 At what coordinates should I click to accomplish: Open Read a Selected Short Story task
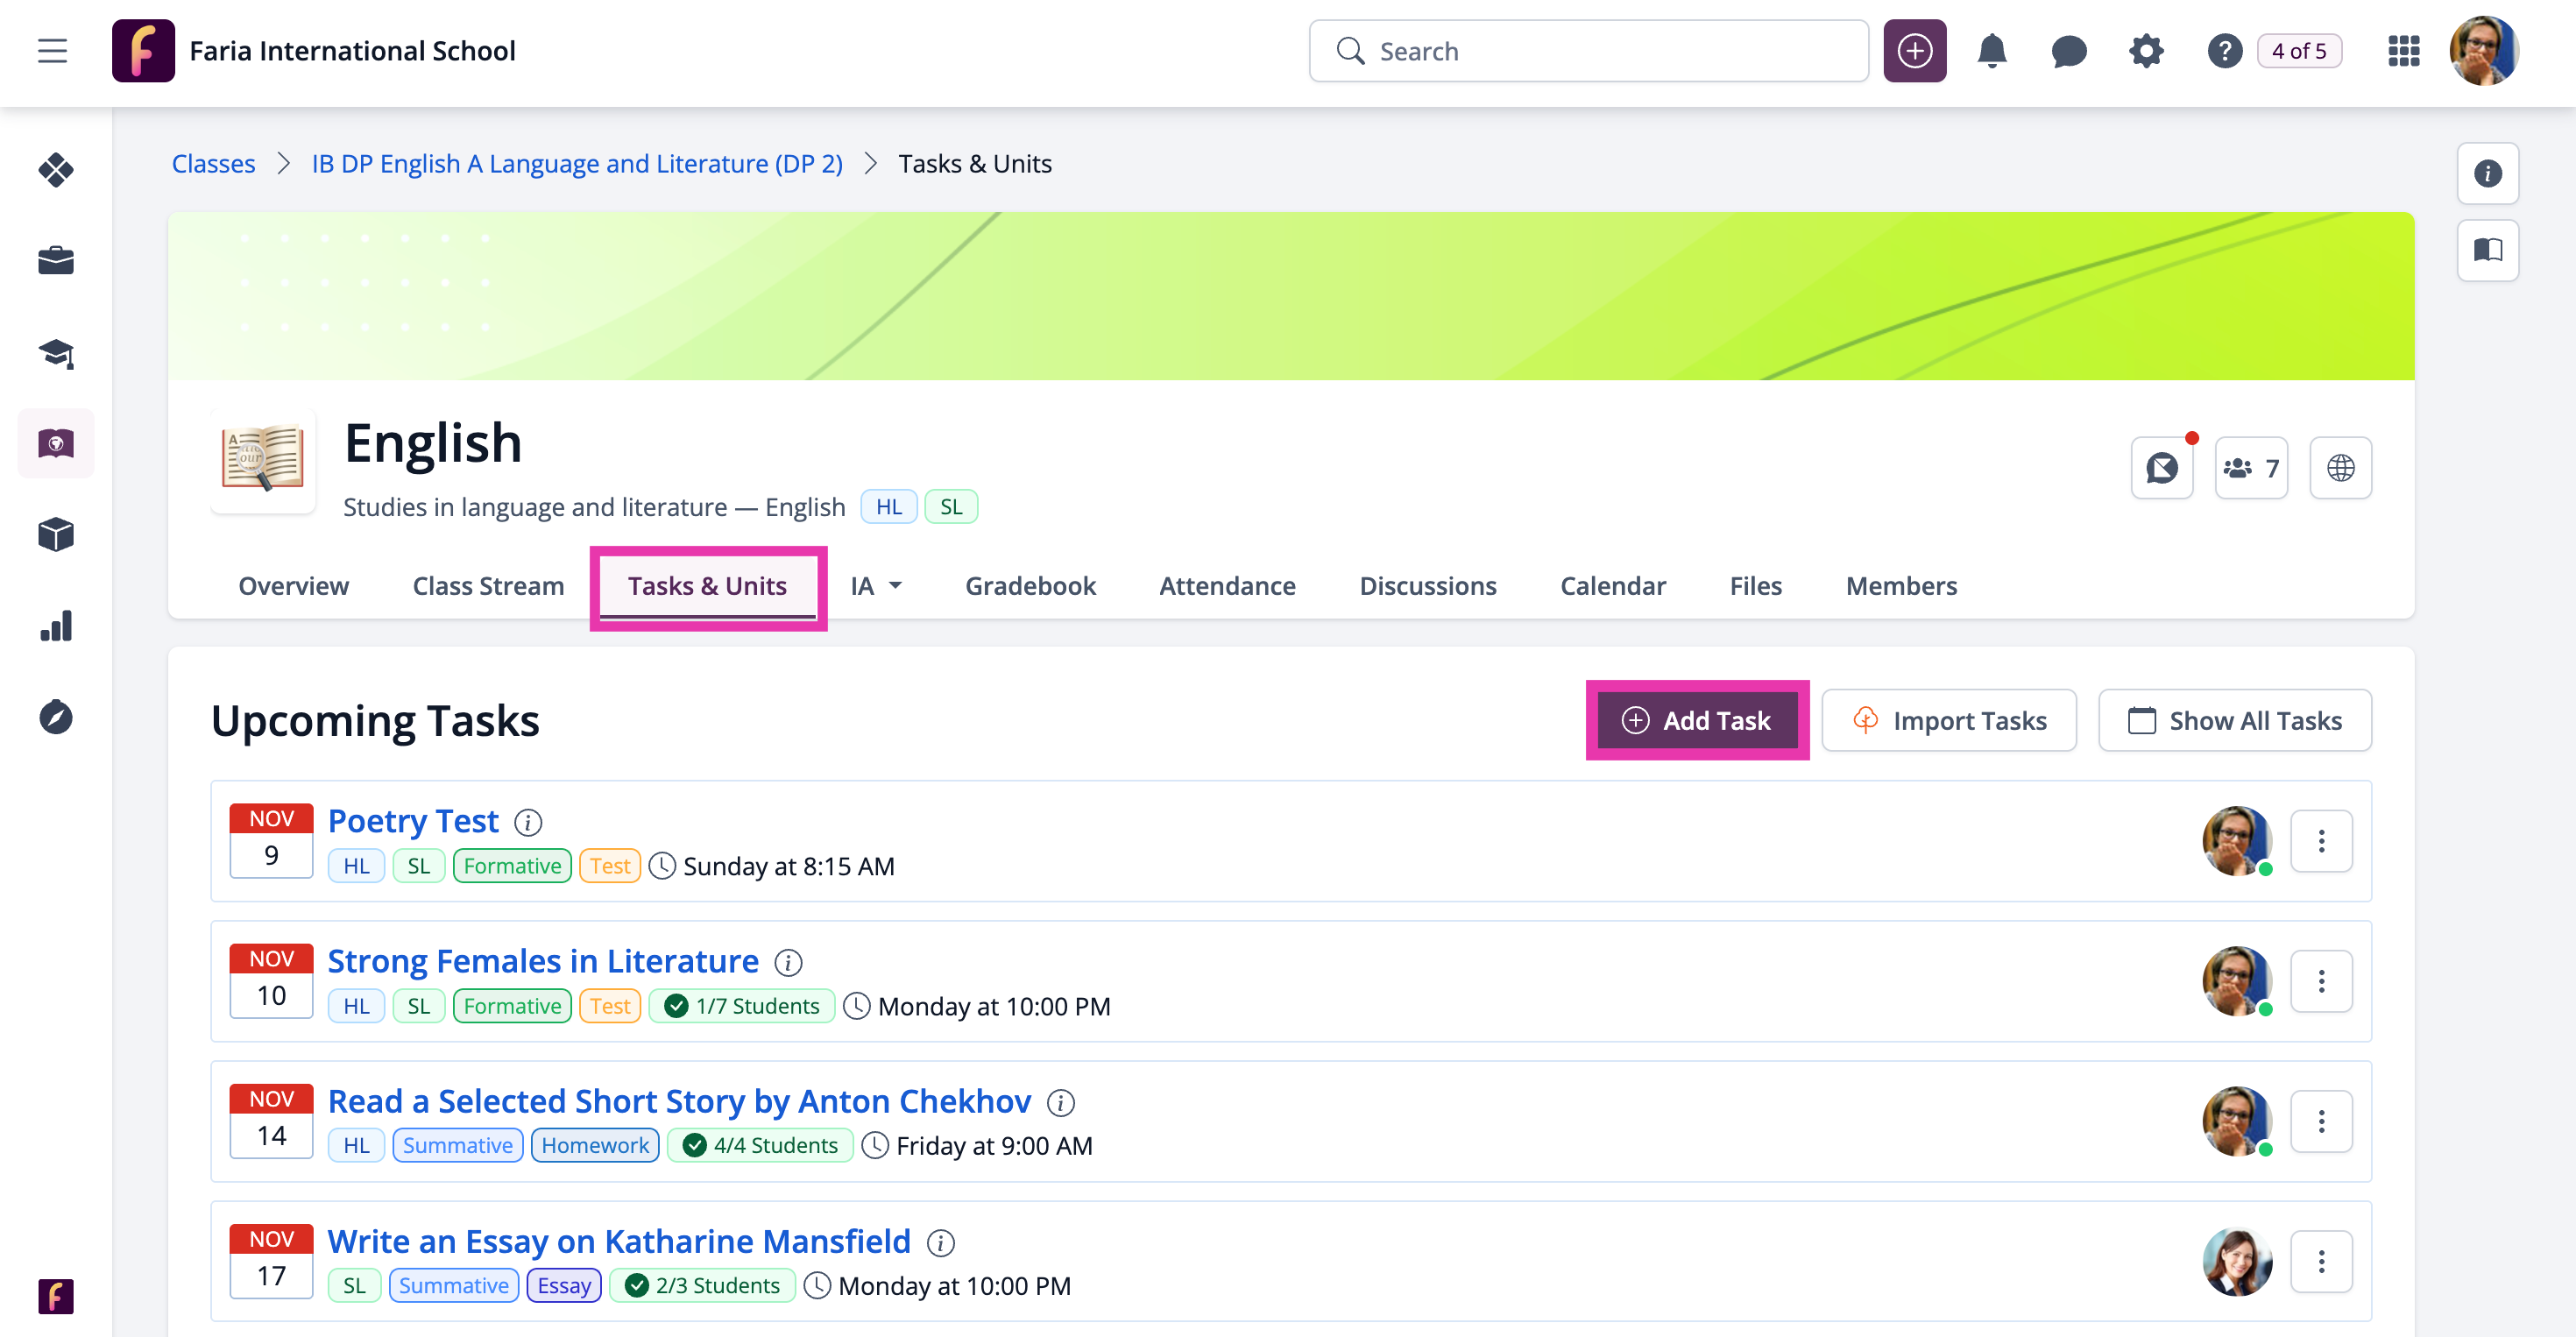[x=679, y=1101]
